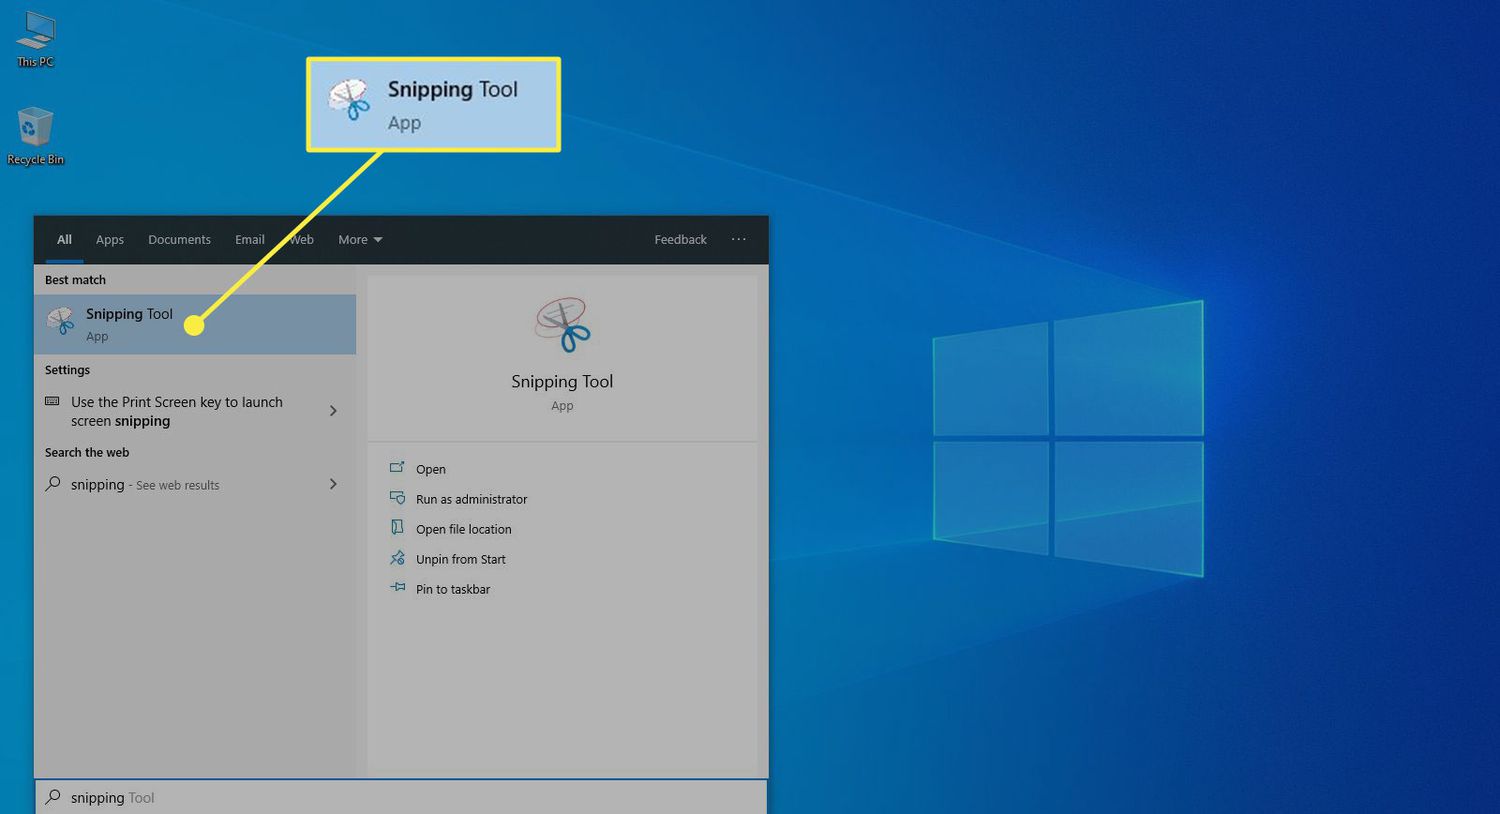1500x814 pixels.
Task: Switch to the Apps tab
Action: click(110, 240)
